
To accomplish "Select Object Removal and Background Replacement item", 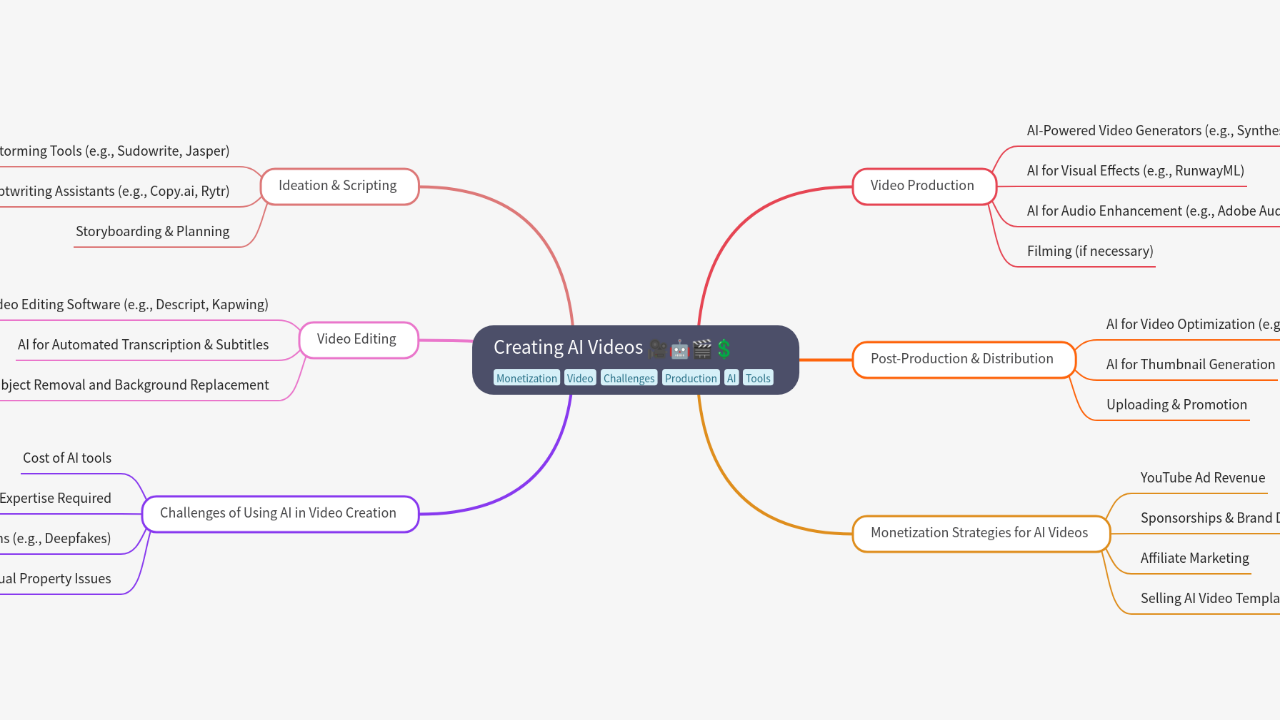I will [134, 385].
